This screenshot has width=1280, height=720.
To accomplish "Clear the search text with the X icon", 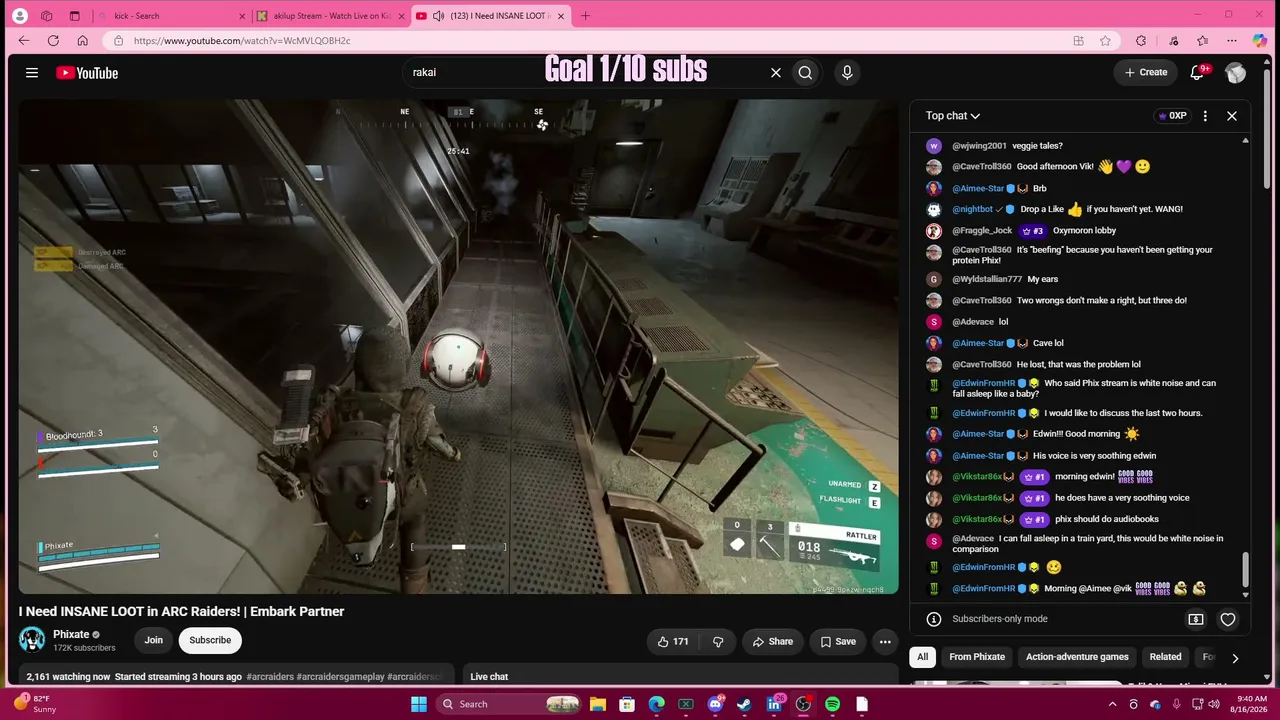I will [x=775, y=72].
